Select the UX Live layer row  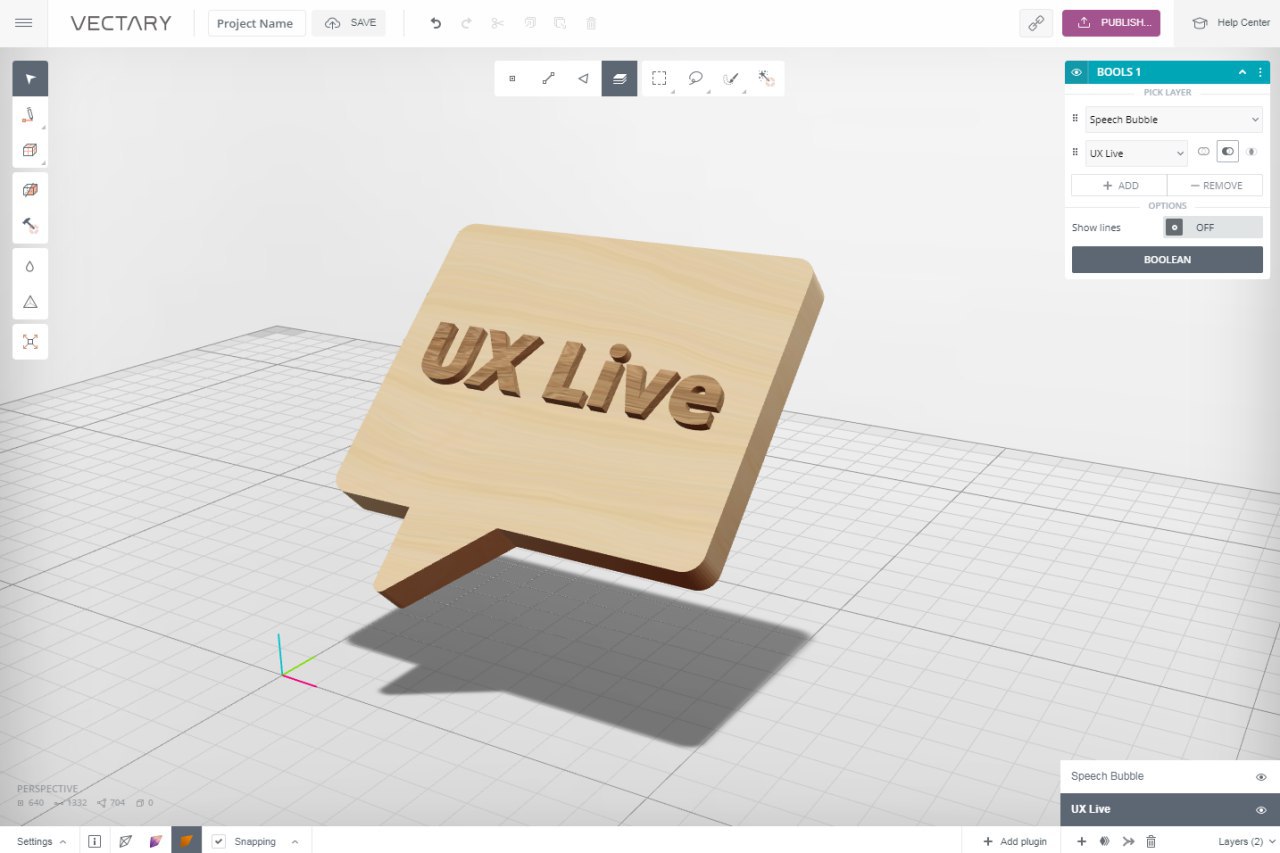(x=1170, y=810)
